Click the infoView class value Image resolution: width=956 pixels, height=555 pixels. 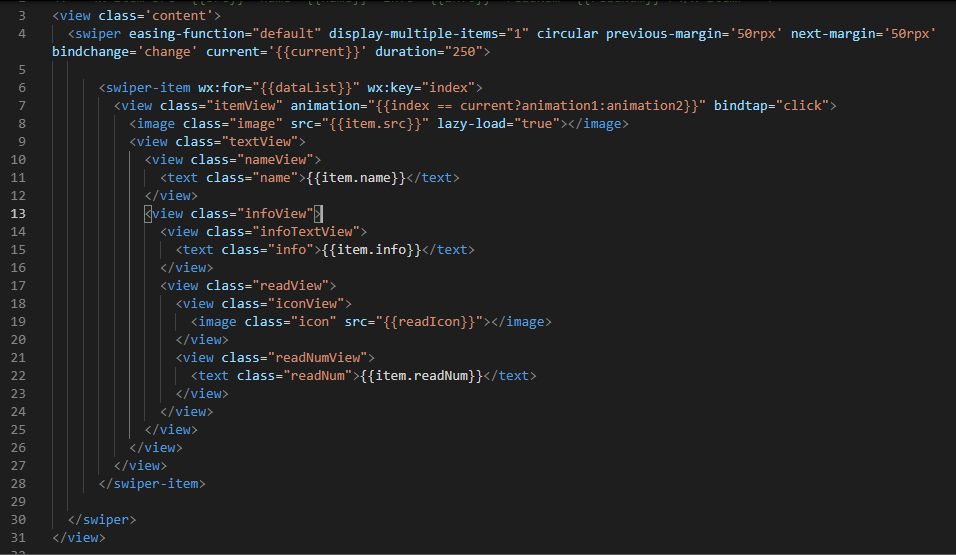[x=276, y=213]
